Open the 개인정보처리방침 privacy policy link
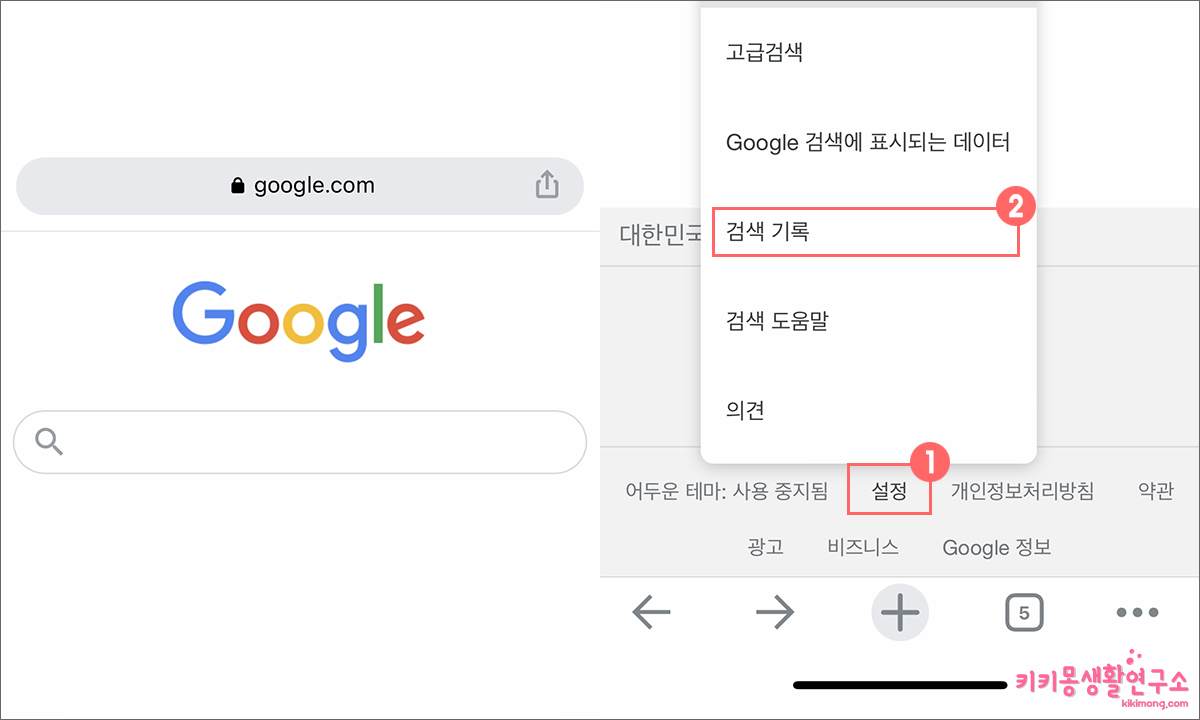This screenshot has height=720, width=1200. click(1022, 491)
